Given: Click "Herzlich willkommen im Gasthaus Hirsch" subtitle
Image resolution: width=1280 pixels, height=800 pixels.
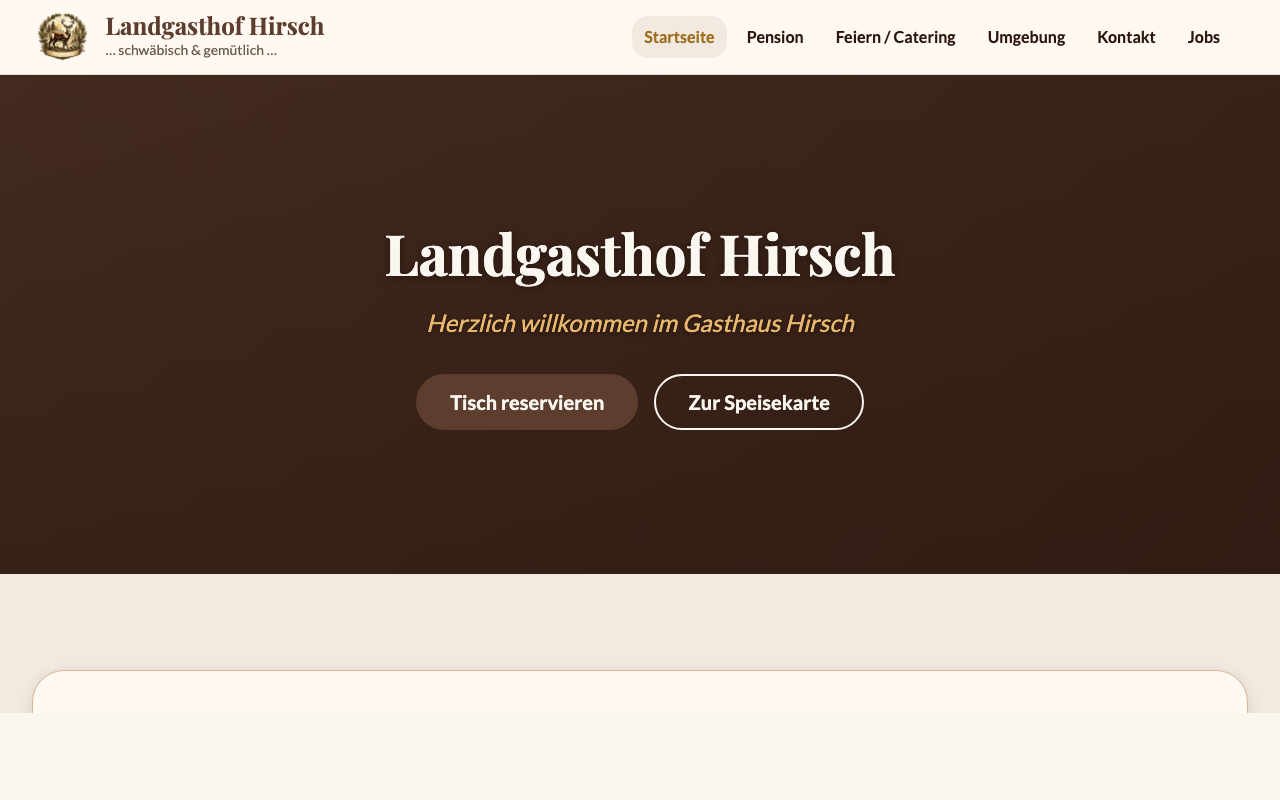Looking at the screenshot, I should 640,323.
